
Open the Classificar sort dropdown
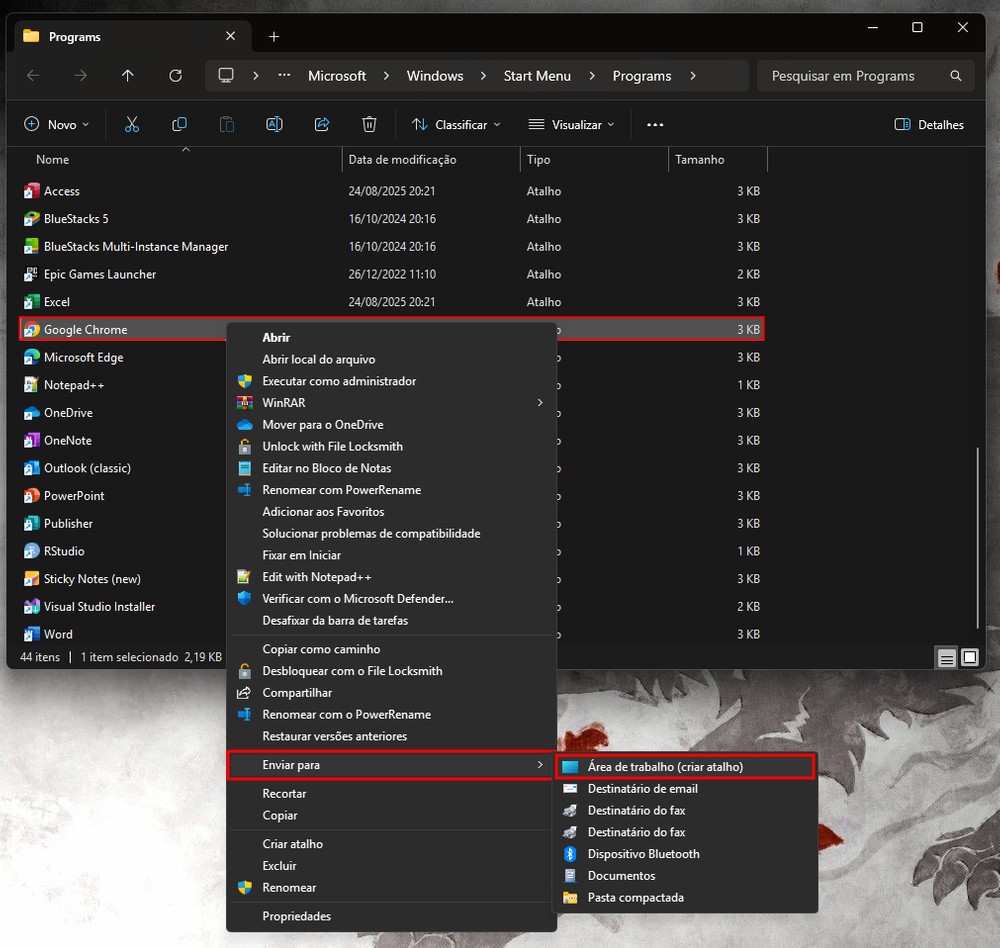[x=456, y=125]
